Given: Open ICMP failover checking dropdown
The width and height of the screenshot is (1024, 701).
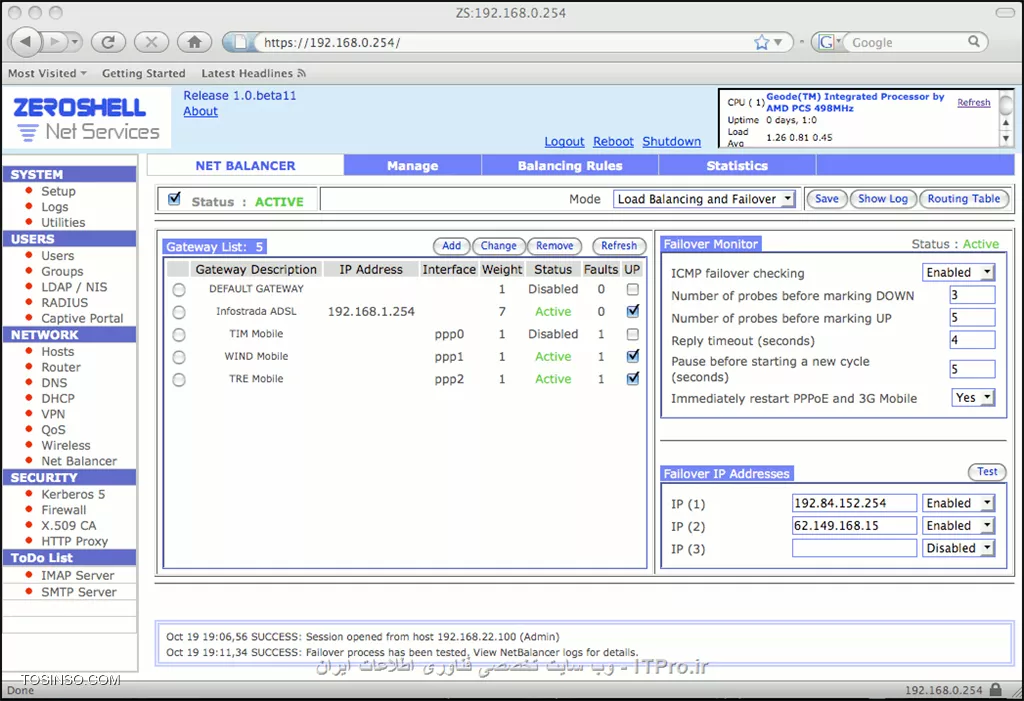Looking at the screenshot, I should pos(958,272).
